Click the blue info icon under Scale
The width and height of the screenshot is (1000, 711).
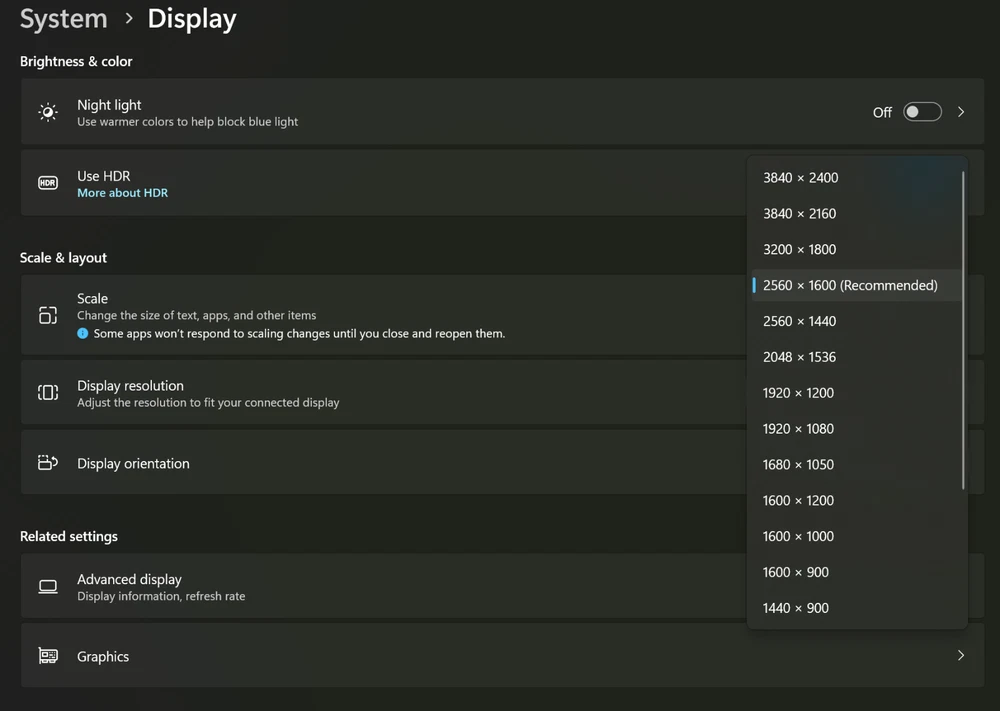point(83,334)
